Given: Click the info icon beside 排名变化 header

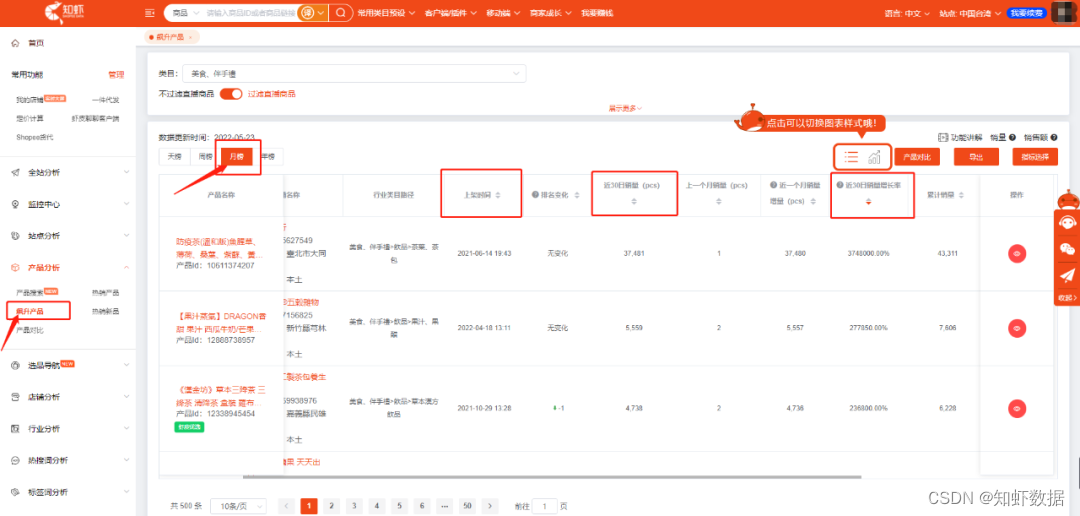Looking at the screenshot, I should click(534, 195).
